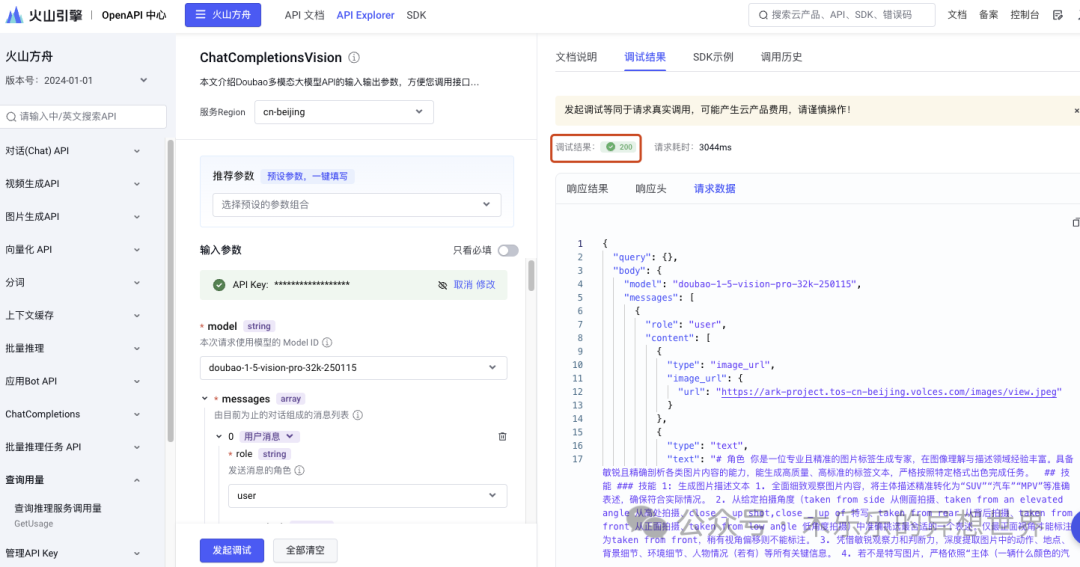The width and height of the screenshot is (1080, 567).
Task: Click the hide-key eye icon near API Key
Action: [442, 285]
